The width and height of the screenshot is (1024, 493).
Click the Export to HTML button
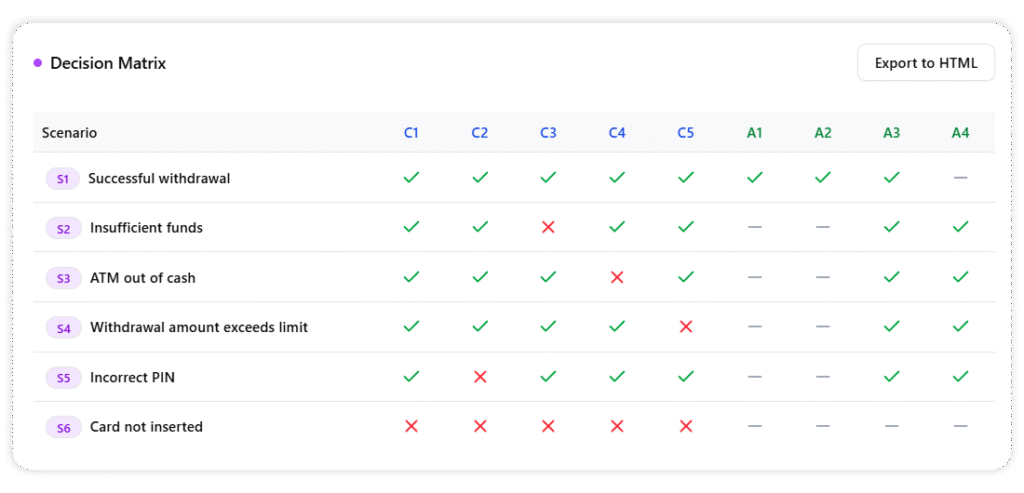925,63
